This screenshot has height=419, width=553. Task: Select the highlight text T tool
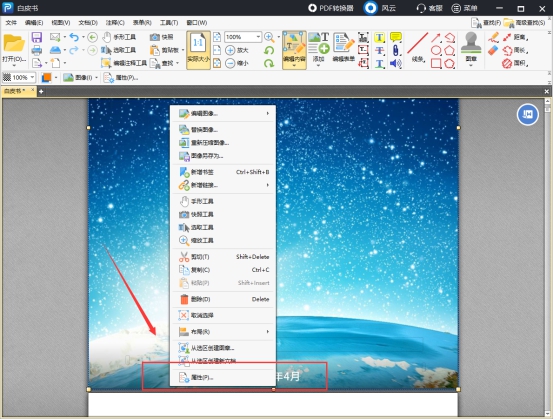pos(379,37)
